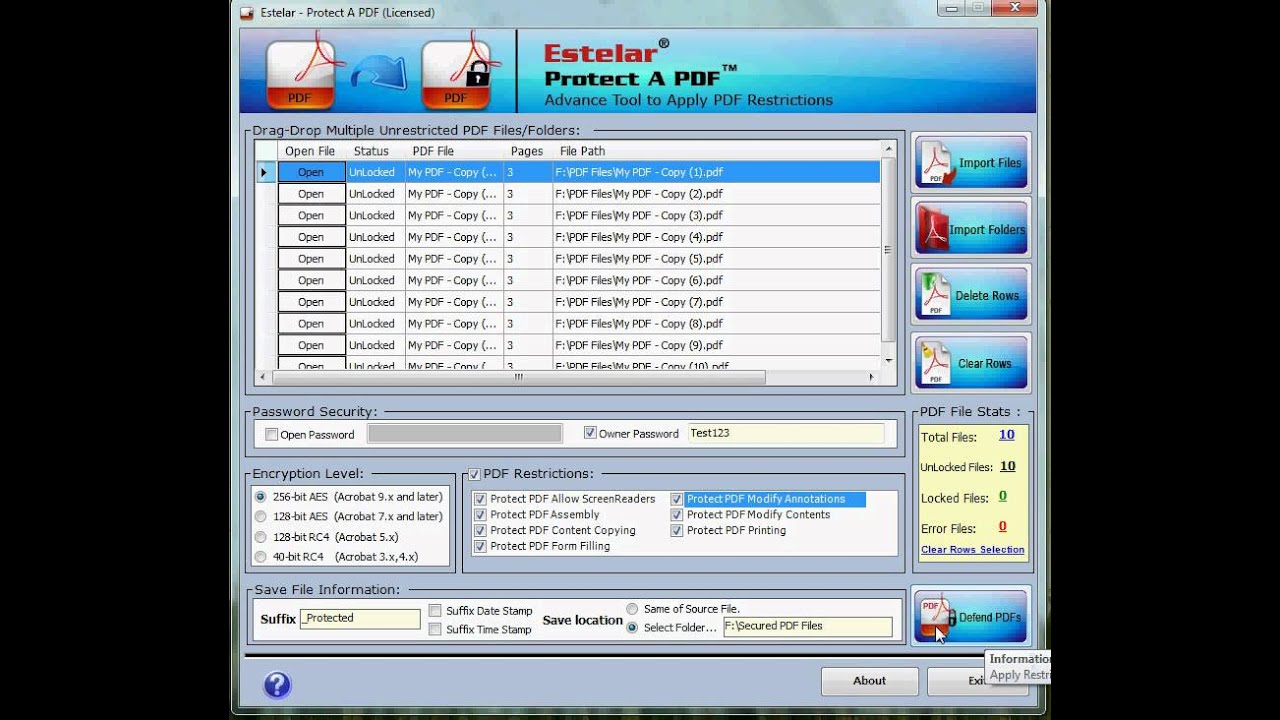Image resolution: width=1280 pixels, height=720 pixels.
Task: Click the Clear Rows button
Action: pyautogui.click(x=971, y=363)
